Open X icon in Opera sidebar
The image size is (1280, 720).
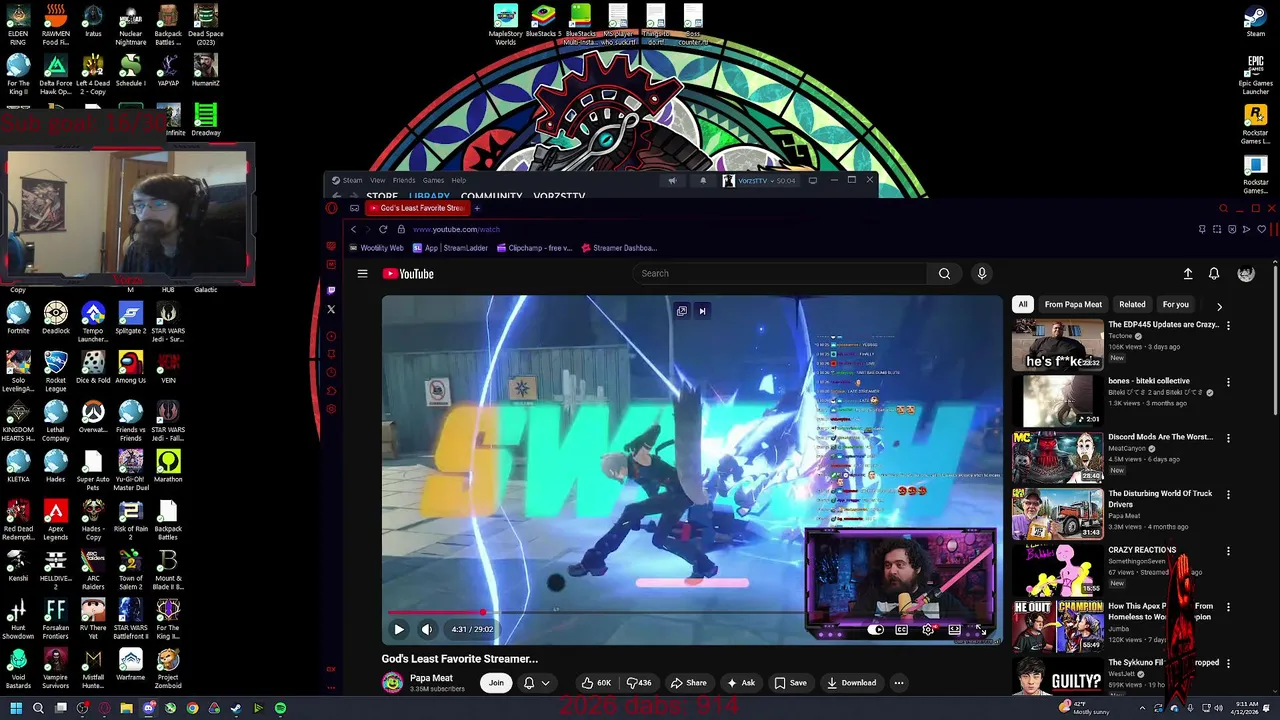[331, 309]
